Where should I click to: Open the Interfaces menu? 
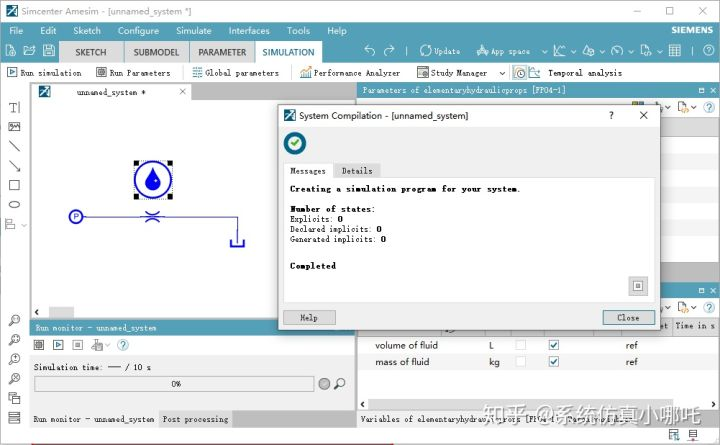click(x=249, y=31)
